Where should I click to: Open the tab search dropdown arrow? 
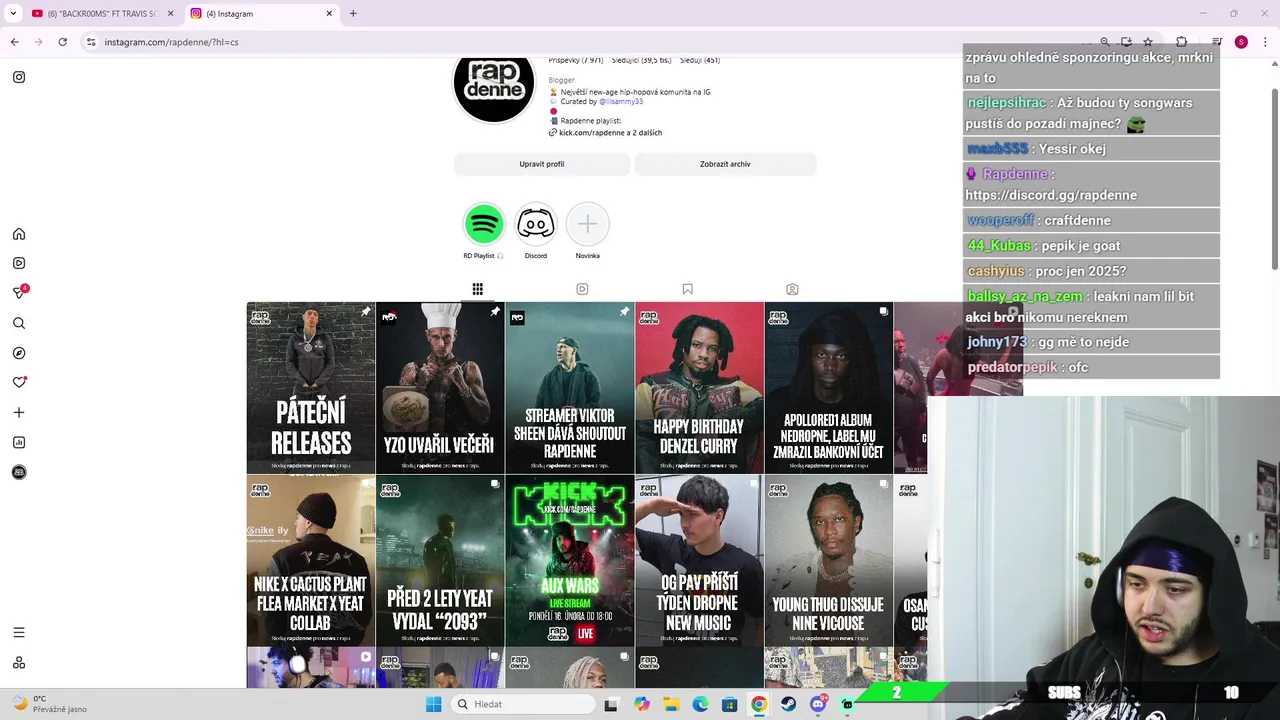[13, 14]
